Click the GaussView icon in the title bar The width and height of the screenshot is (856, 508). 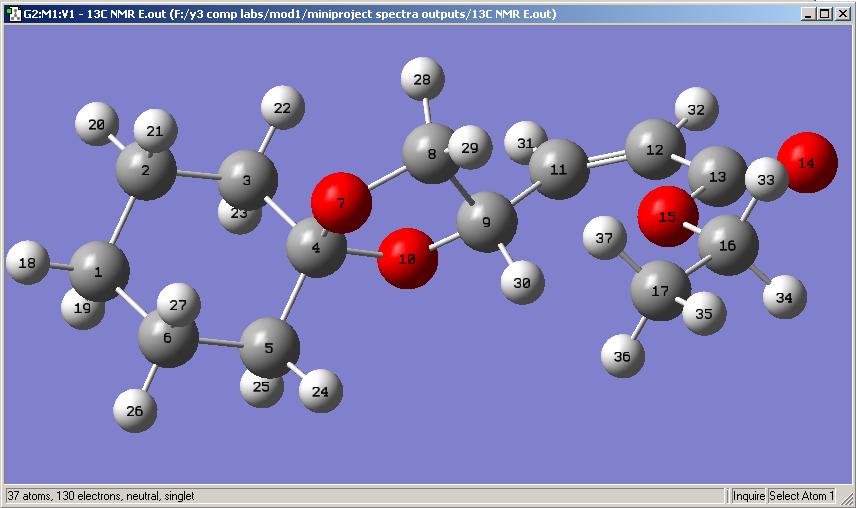[x=14, y=14]
